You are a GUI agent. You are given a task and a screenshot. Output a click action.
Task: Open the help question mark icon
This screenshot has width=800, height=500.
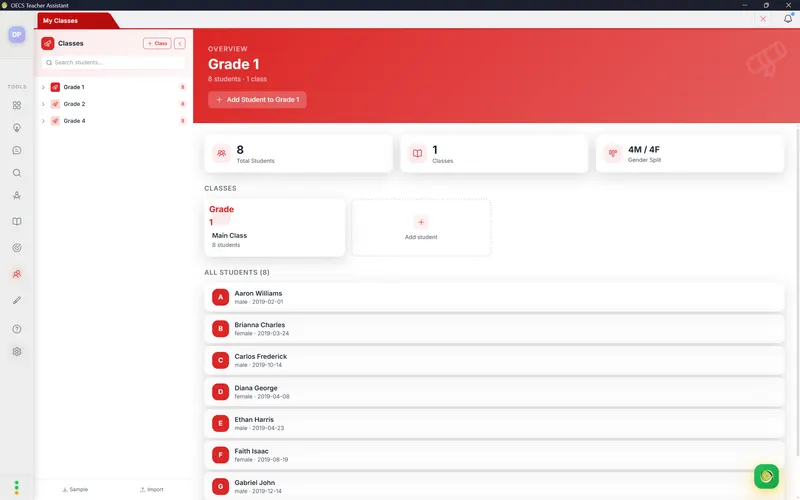click(17, 329)
